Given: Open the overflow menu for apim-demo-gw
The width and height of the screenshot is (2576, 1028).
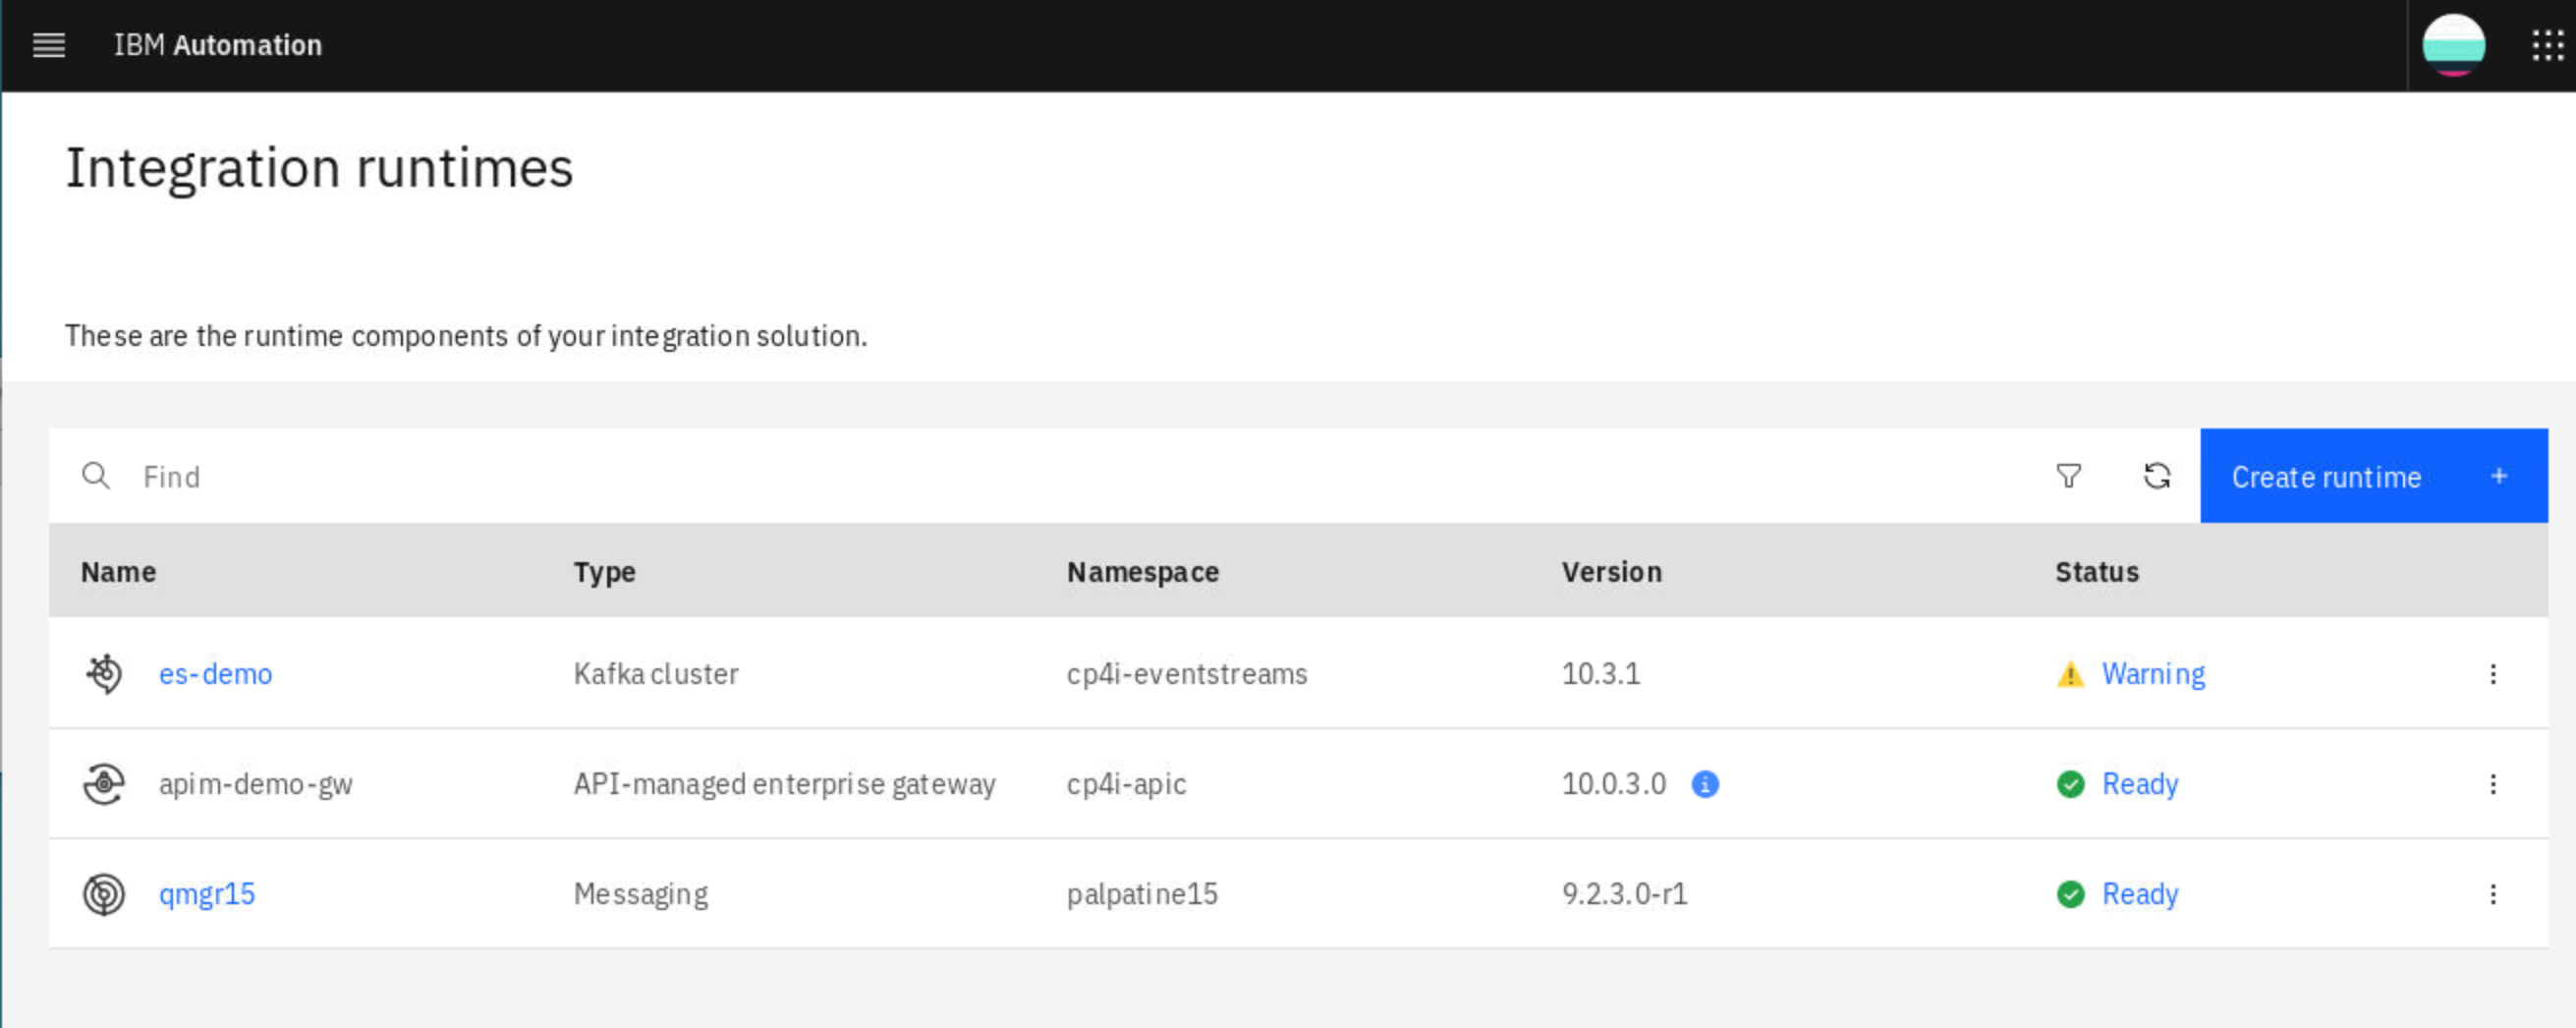Looking at the screenshot, I should (x=2493, y=784).
